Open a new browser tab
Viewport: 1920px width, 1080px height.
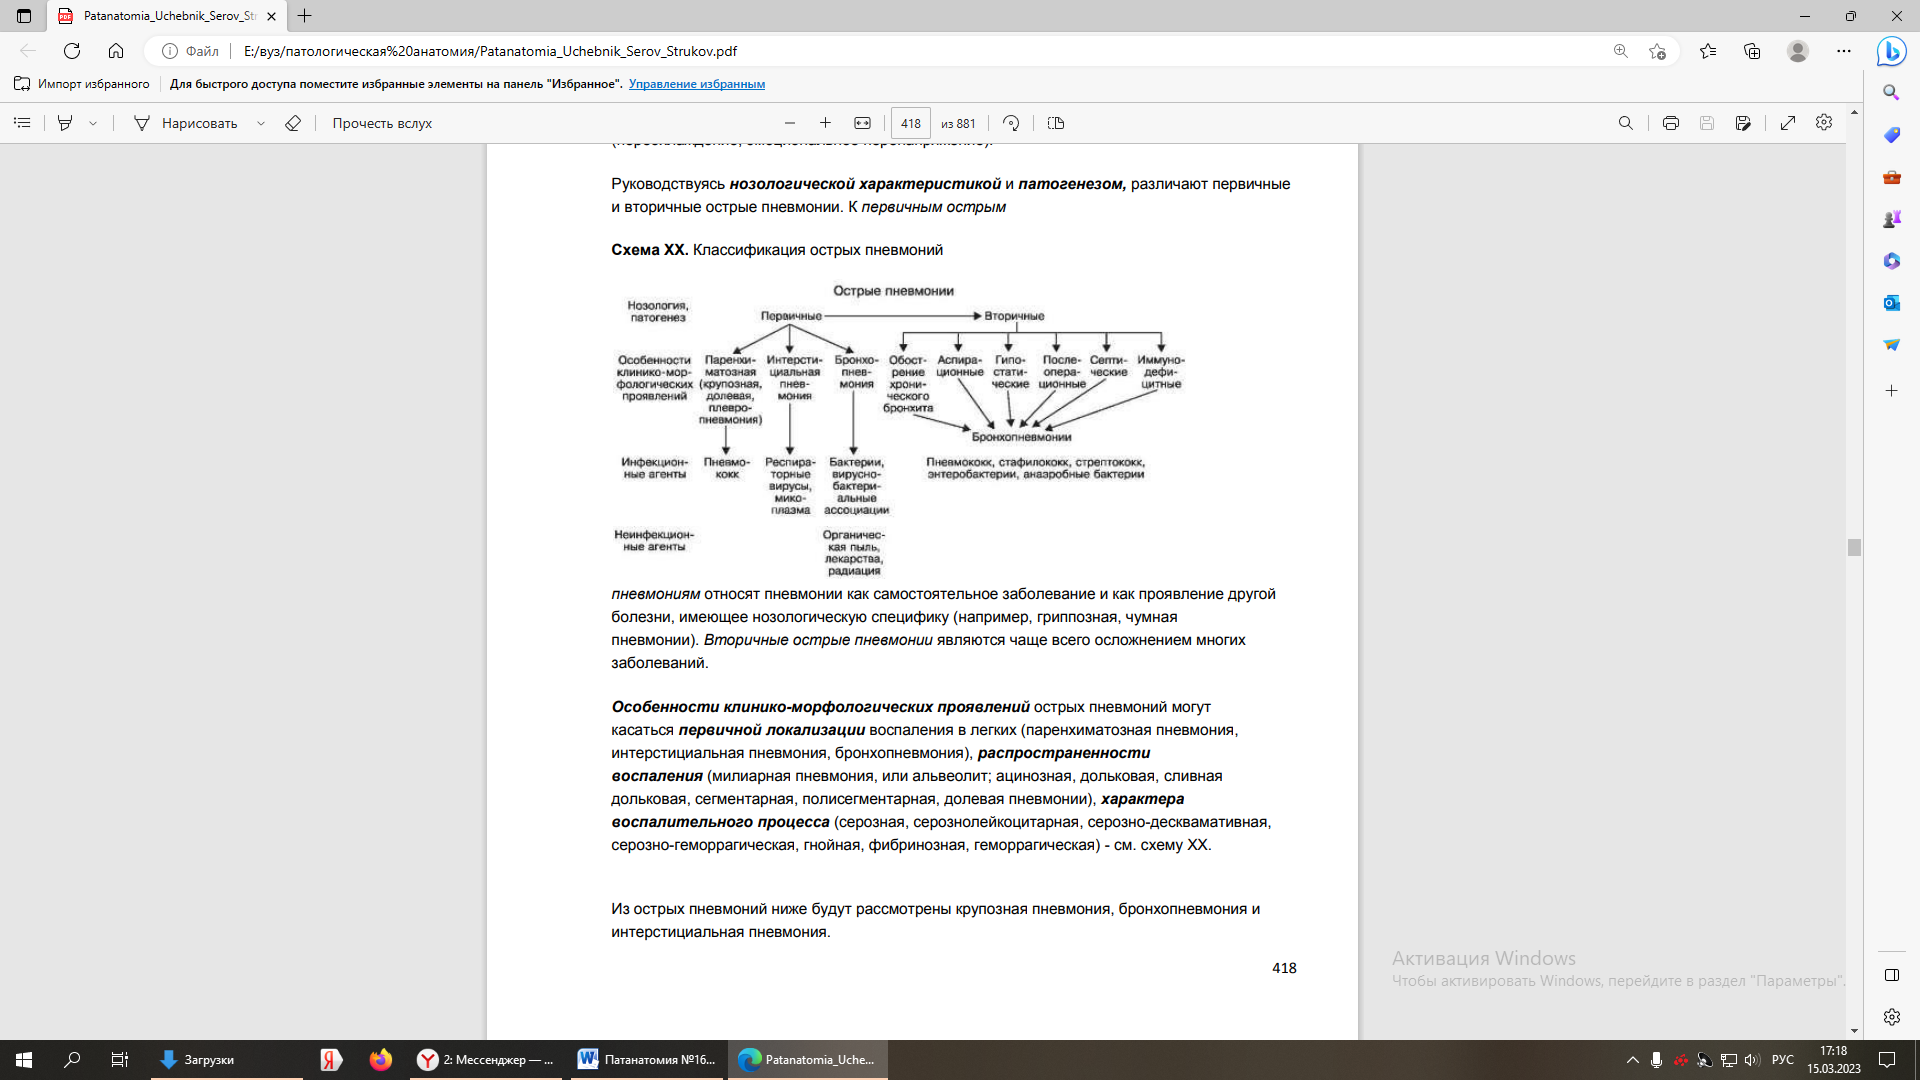[305, 16]
